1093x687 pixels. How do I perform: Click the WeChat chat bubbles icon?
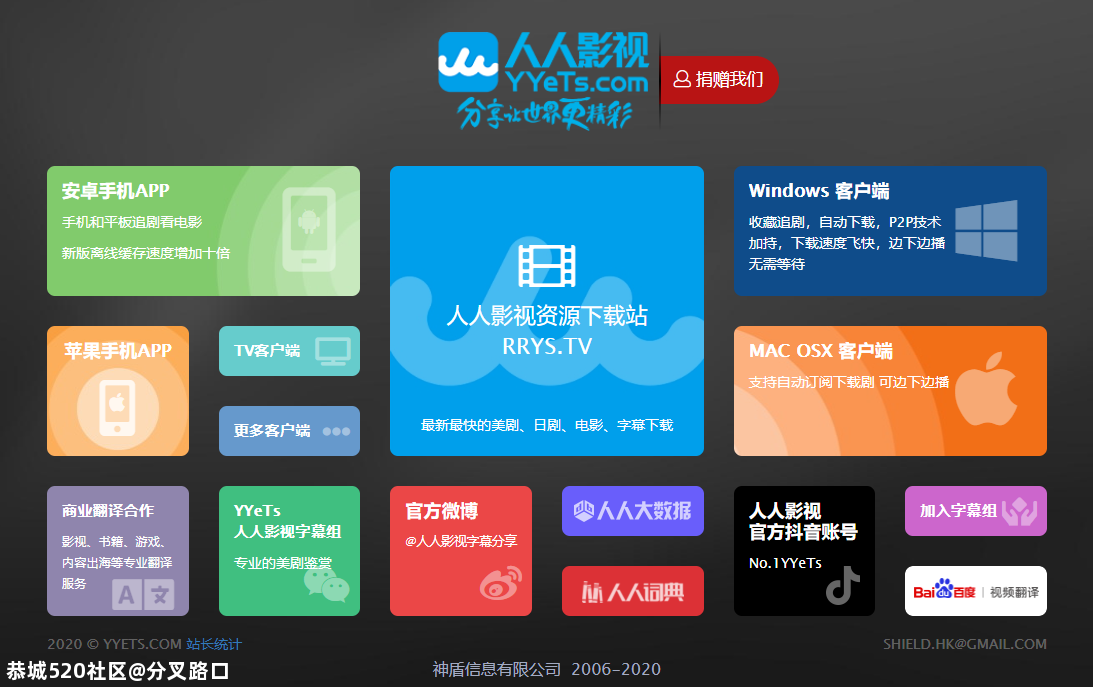(326, 585)
